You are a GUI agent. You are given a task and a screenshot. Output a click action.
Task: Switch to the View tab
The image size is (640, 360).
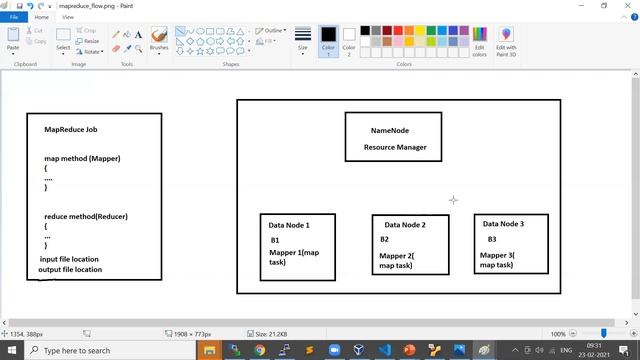(68, 17)
